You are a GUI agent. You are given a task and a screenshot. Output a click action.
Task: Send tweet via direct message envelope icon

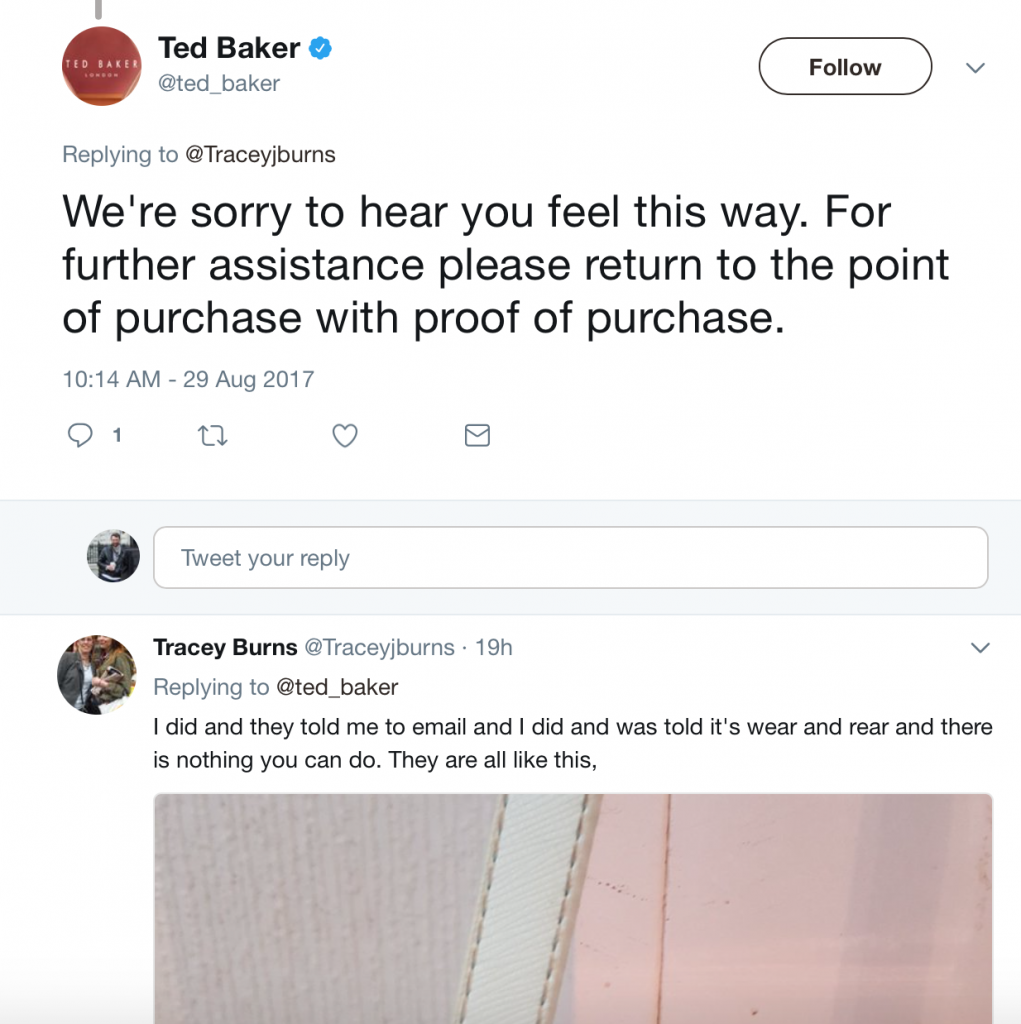[478, 436]
